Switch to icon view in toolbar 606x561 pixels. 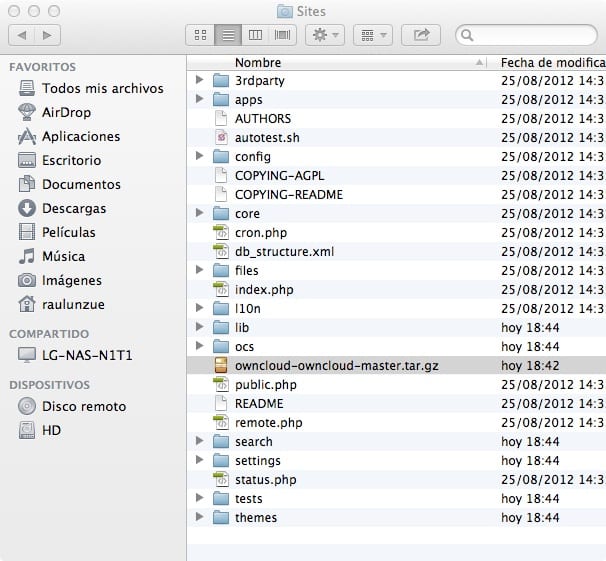pyautogui.click(x=199, y=35)
